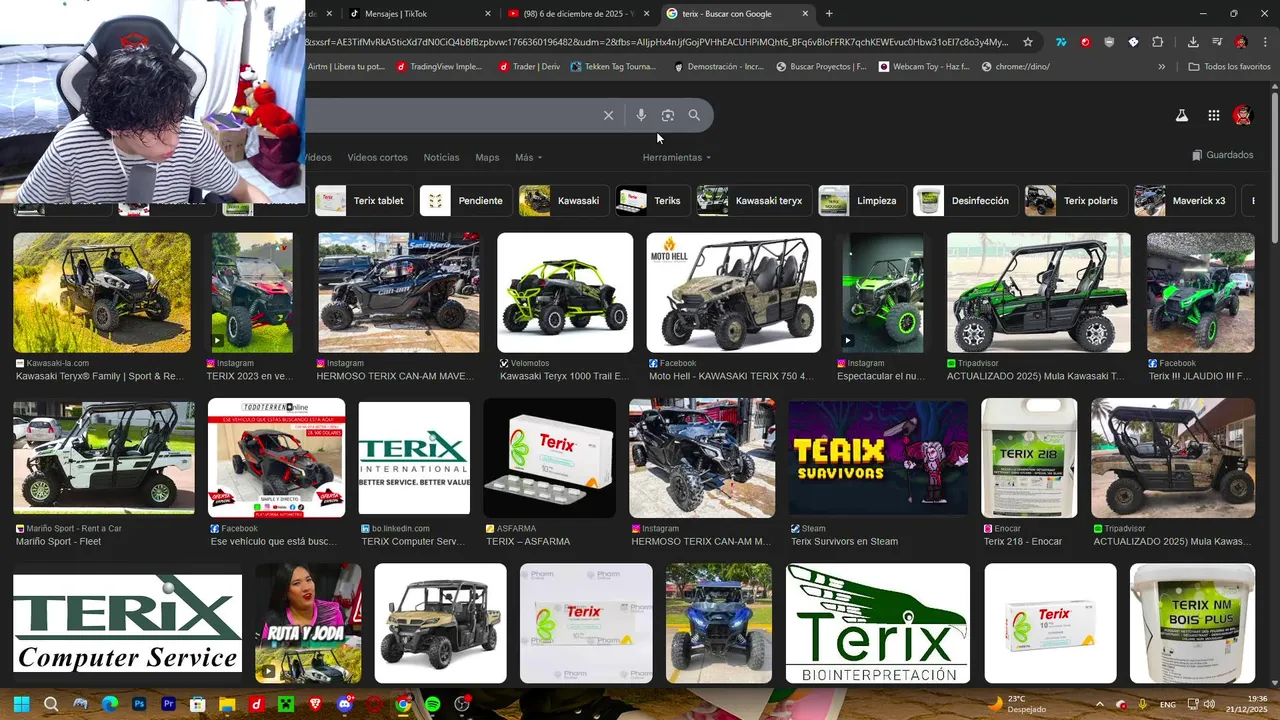1280x720 pixels.
Task: Filter images by Teriks chip
Action: (x=652, y=201)
